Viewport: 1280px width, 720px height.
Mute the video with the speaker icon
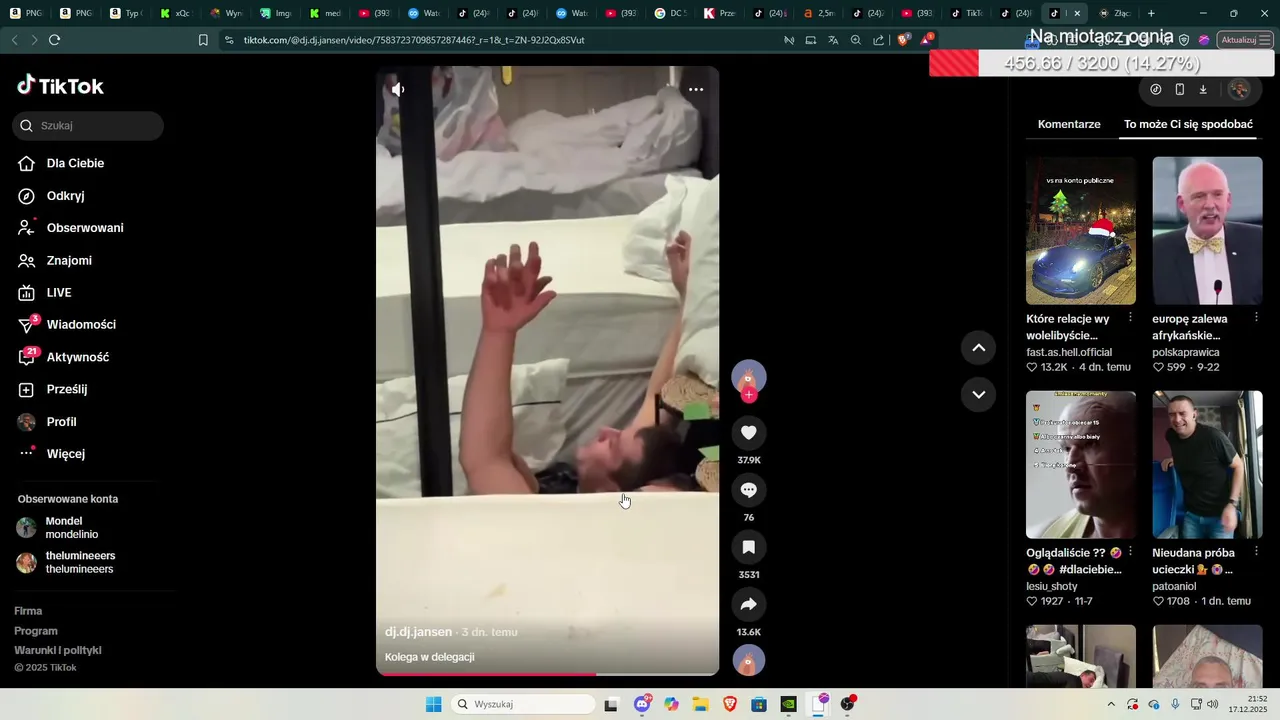coord(398,90)
